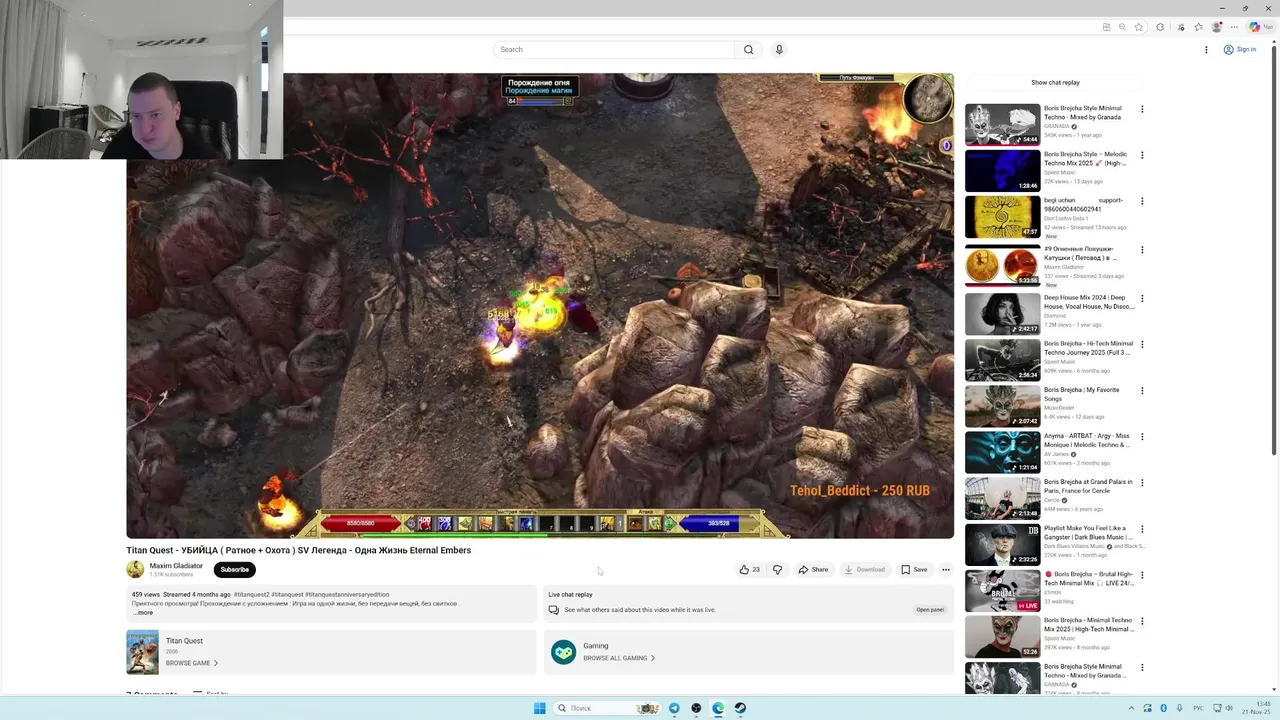The height and width of the screenshot is (720, 1280).
Task: Open begi uchun support video thumbnail
Action: 1002,217
